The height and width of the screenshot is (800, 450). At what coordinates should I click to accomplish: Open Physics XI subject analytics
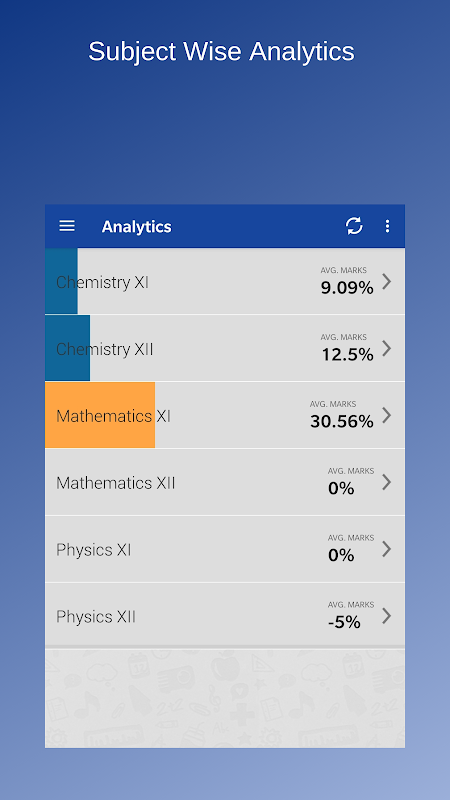pos(225,549)
